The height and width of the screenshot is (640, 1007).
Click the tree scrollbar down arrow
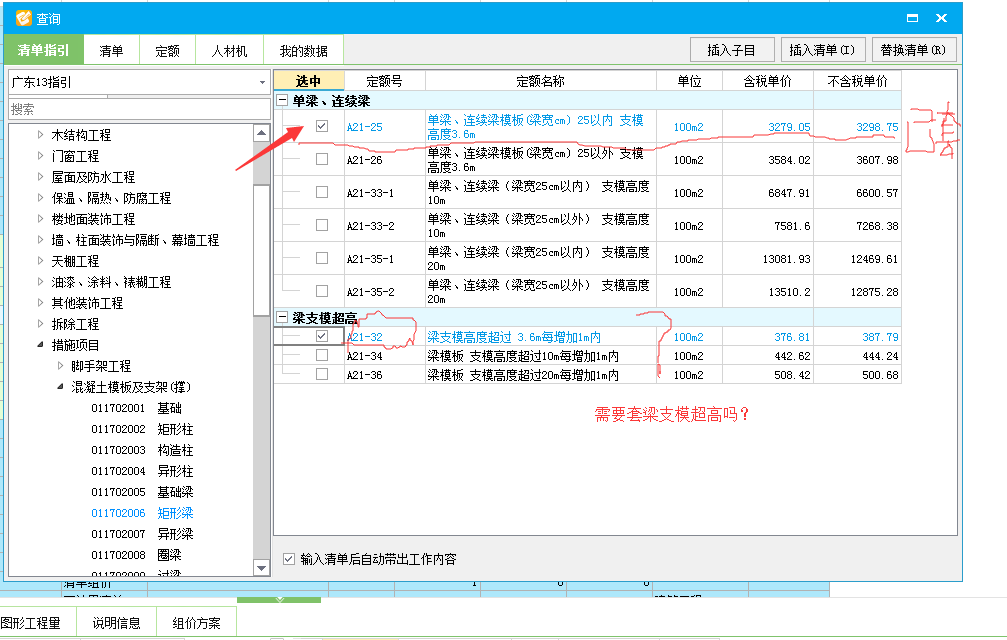click(261, 567)
